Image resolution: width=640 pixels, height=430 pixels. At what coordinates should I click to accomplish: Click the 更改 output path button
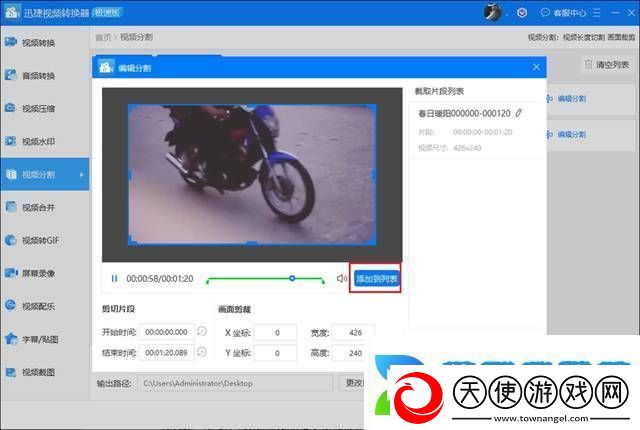click(x=353, y=383)
